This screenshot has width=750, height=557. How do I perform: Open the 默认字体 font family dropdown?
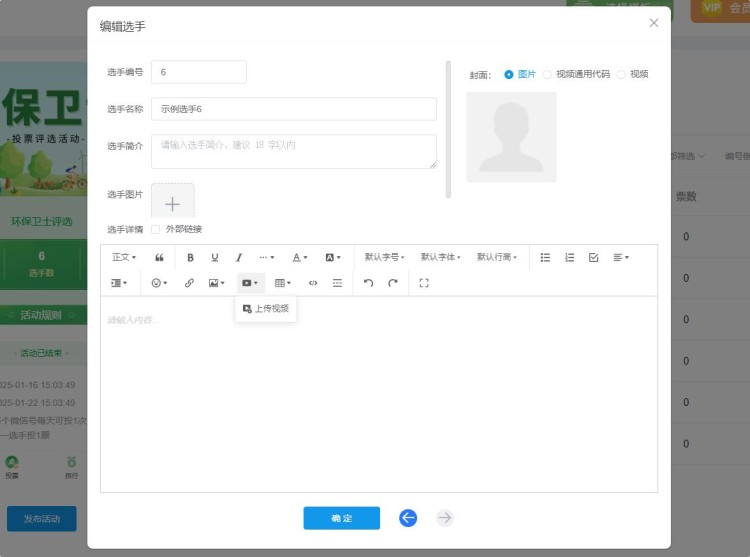coord(440,257)
